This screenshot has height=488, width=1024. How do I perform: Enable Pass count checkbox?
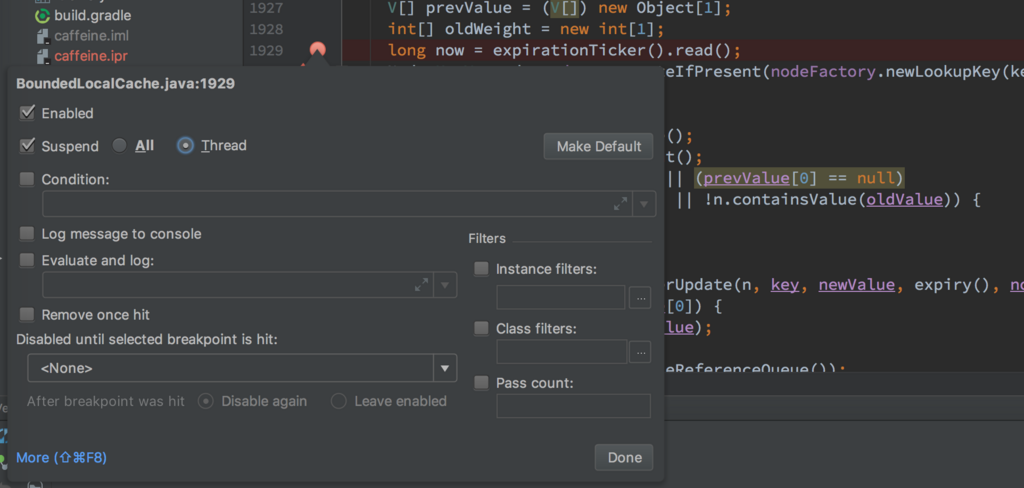[x=481, y=383]
